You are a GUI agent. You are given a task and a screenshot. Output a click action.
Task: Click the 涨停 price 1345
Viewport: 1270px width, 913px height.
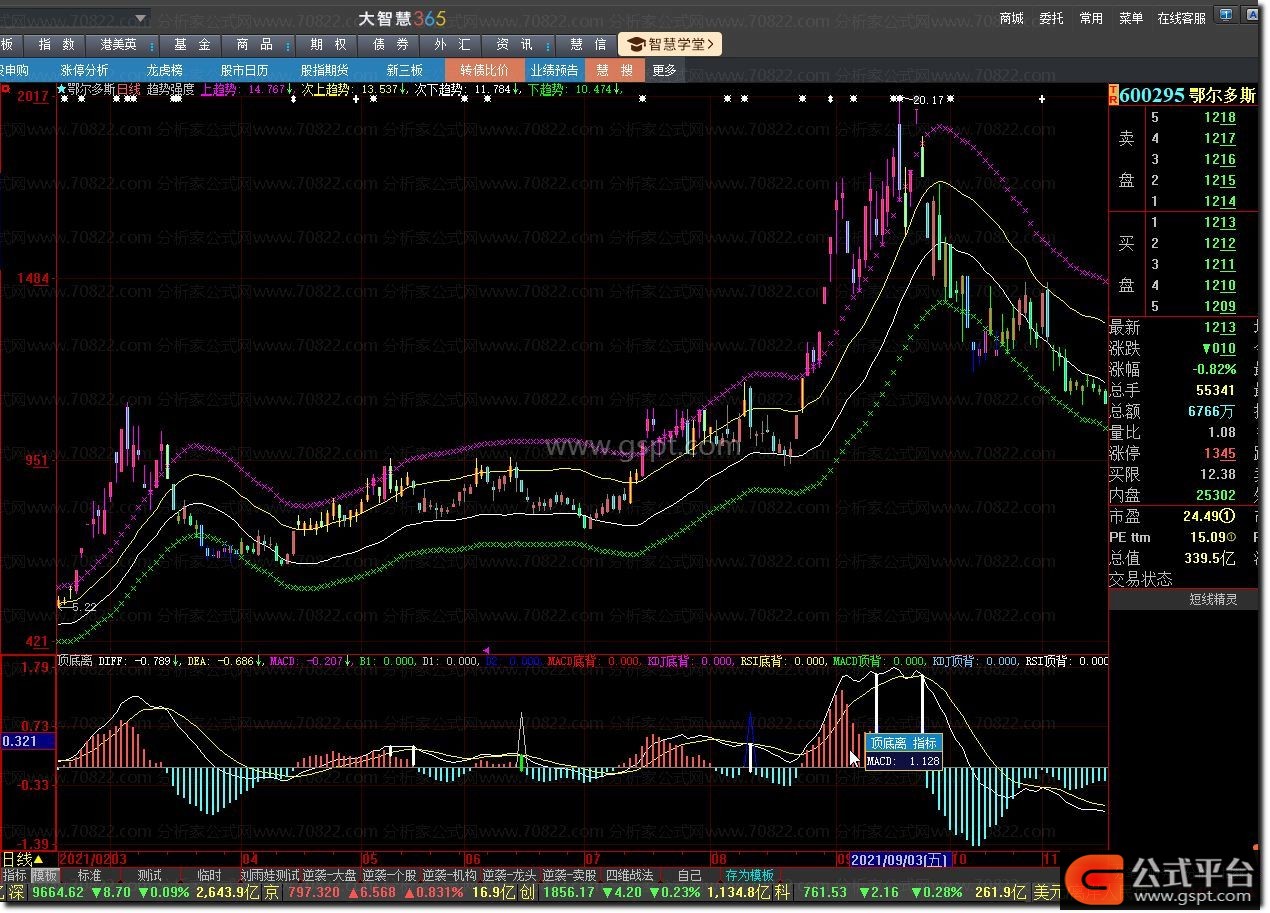(1218, 453)
